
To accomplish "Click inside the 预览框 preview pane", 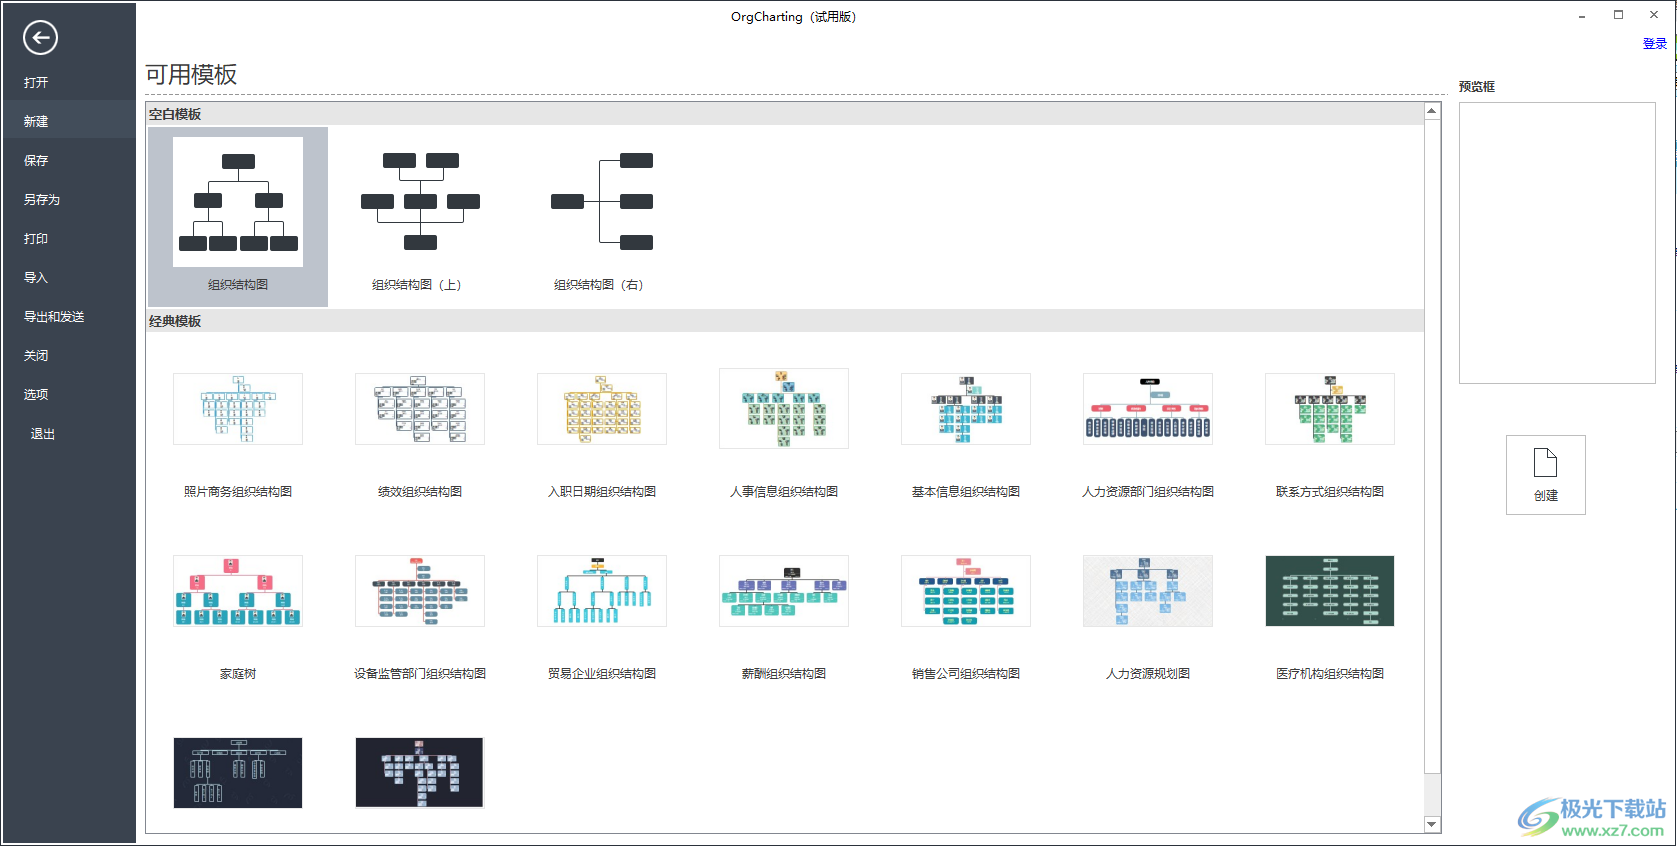I will click(x=1557, y=243).
